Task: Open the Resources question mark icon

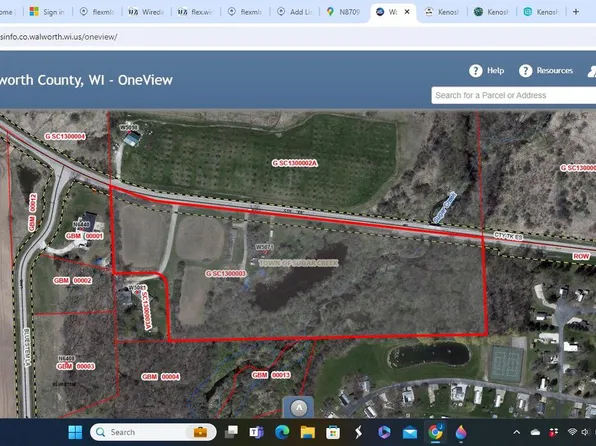Action: pyautogui.click(x=526, y=71)
